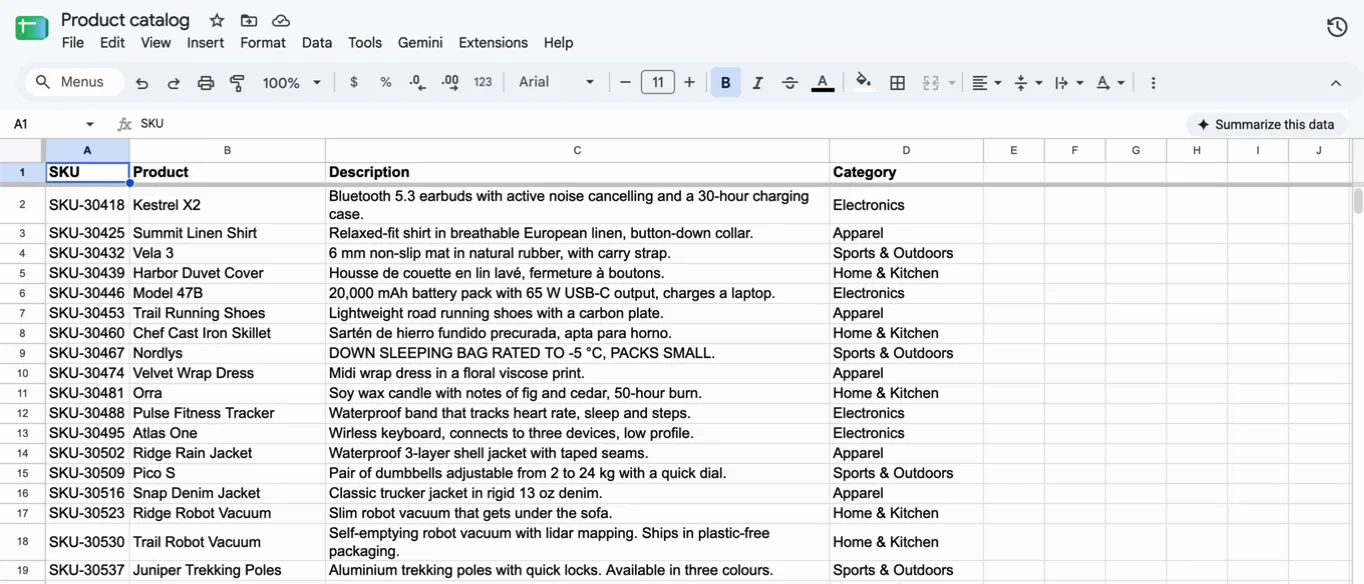Click Summarize this data button
Image resolution: width=1364 pixels, height=584 pixels.
(x=1266, y=124)
